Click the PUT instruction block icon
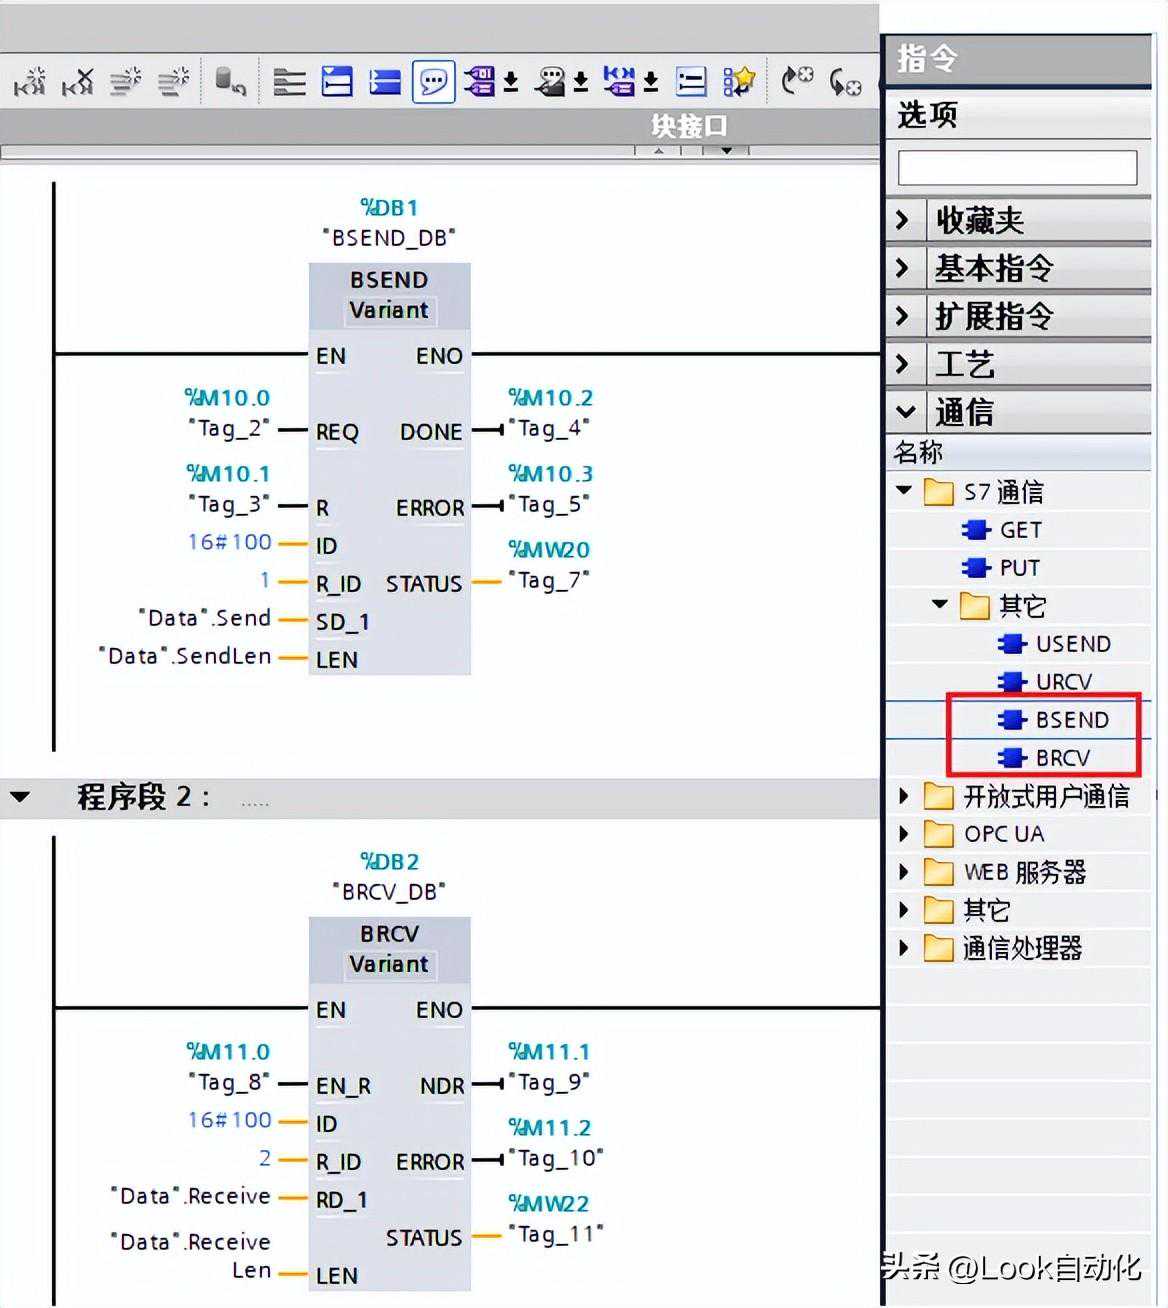1168x1308 pixels. pyautogui.click(x=975, y=568)
